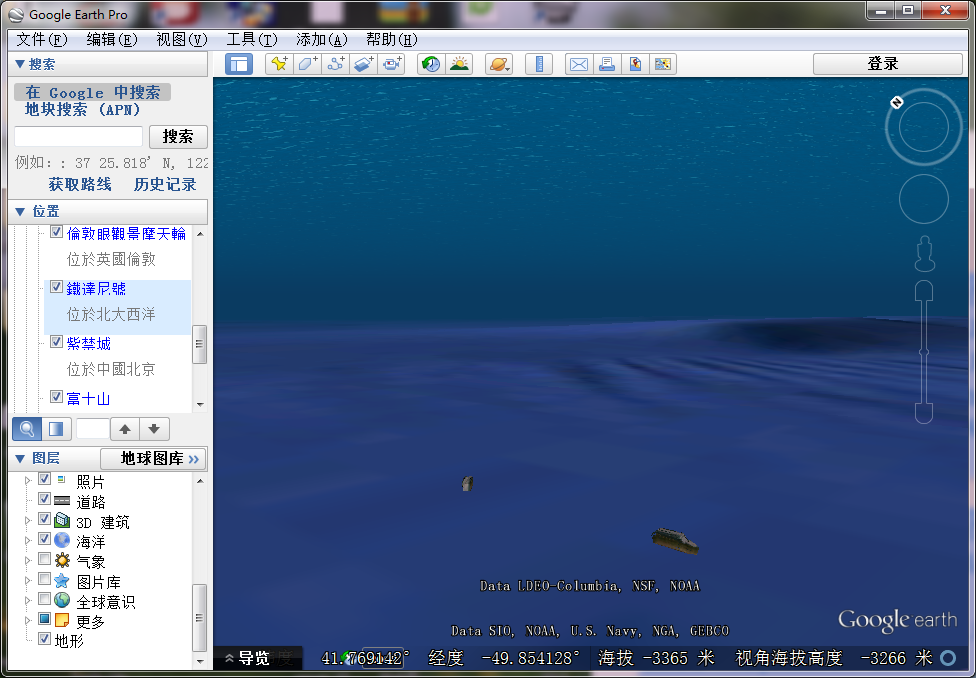Image resolution: width=976 pixels, height=678 pixels.
Task: Expand the 更多 layer node
Action: click(27, 621)
